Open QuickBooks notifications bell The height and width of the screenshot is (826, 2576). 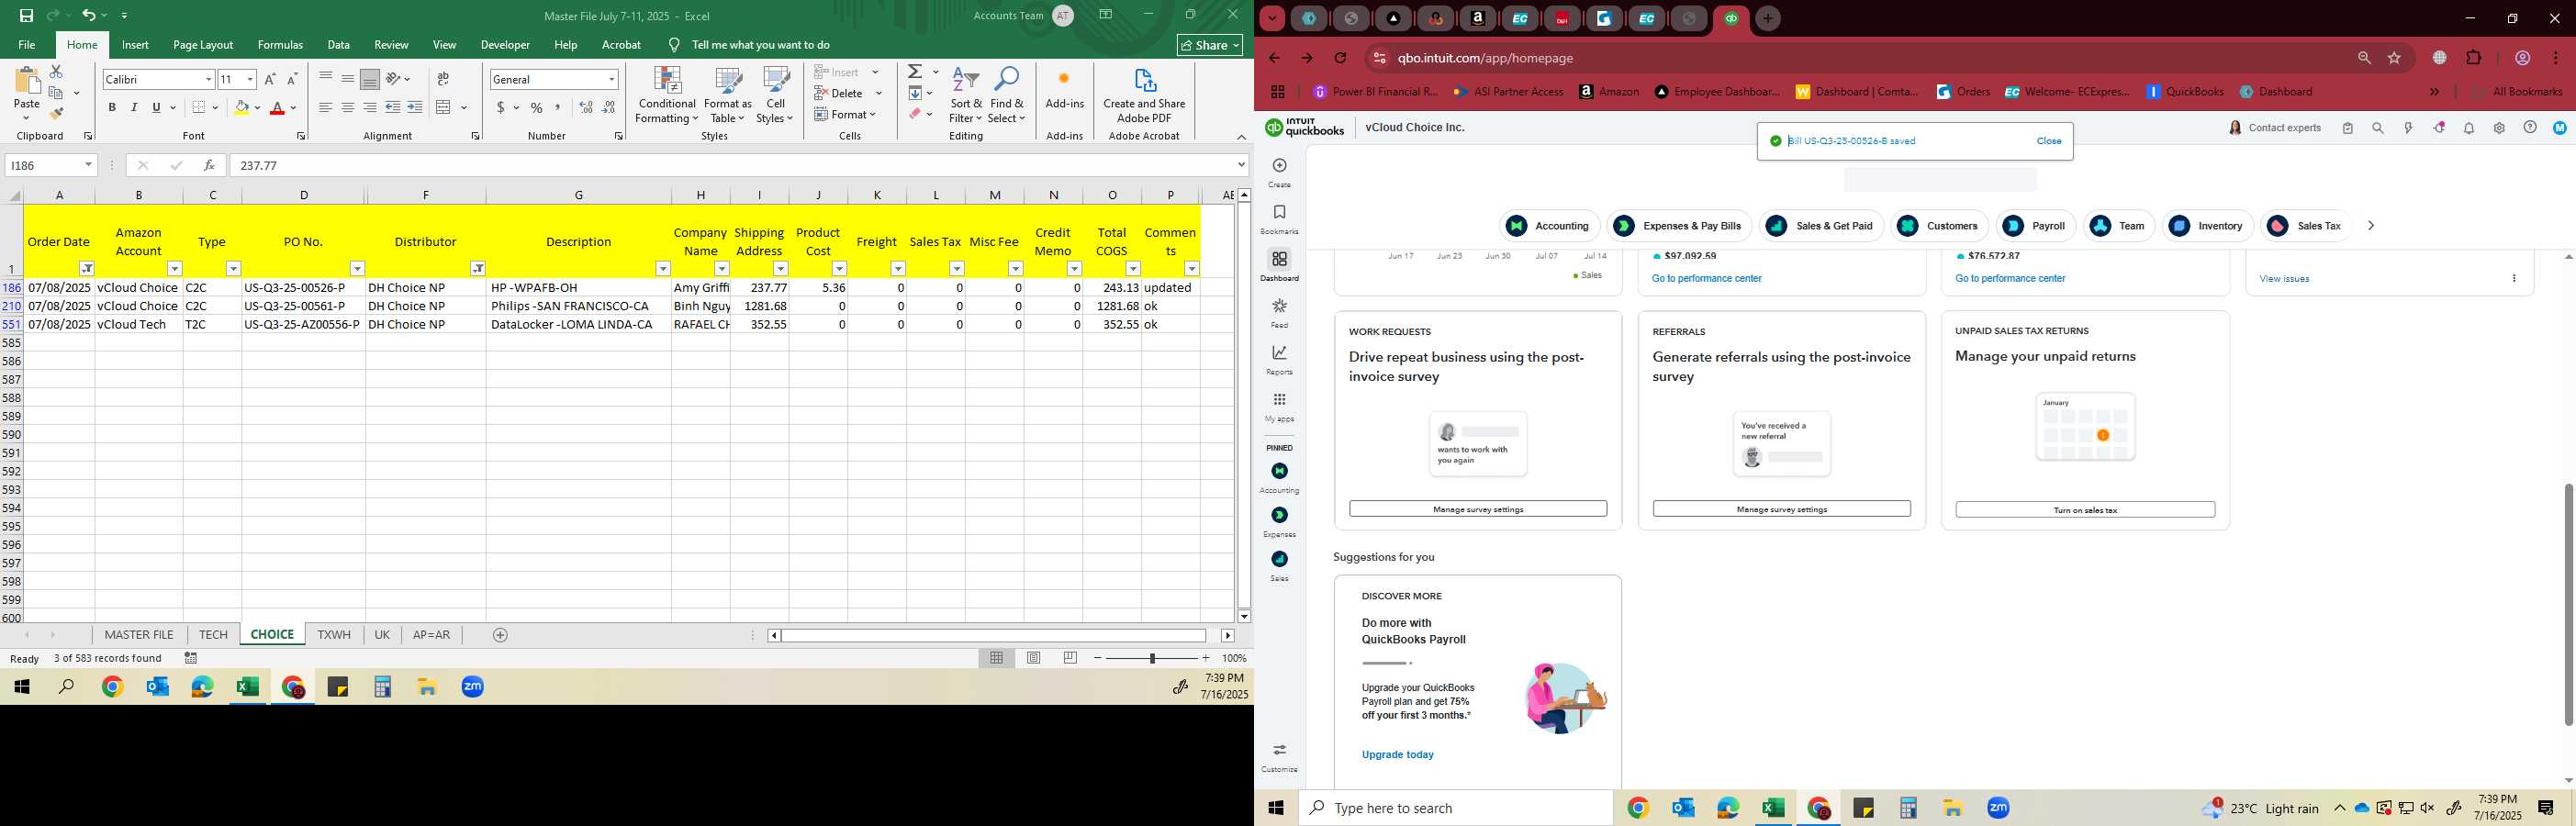[x=2469, y=128]
